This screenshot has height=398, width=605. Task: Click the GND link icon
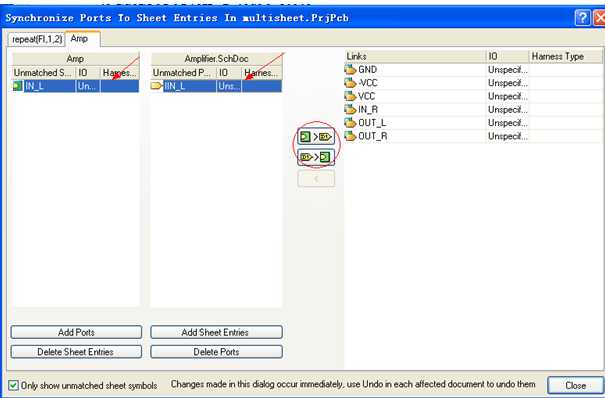350,69
